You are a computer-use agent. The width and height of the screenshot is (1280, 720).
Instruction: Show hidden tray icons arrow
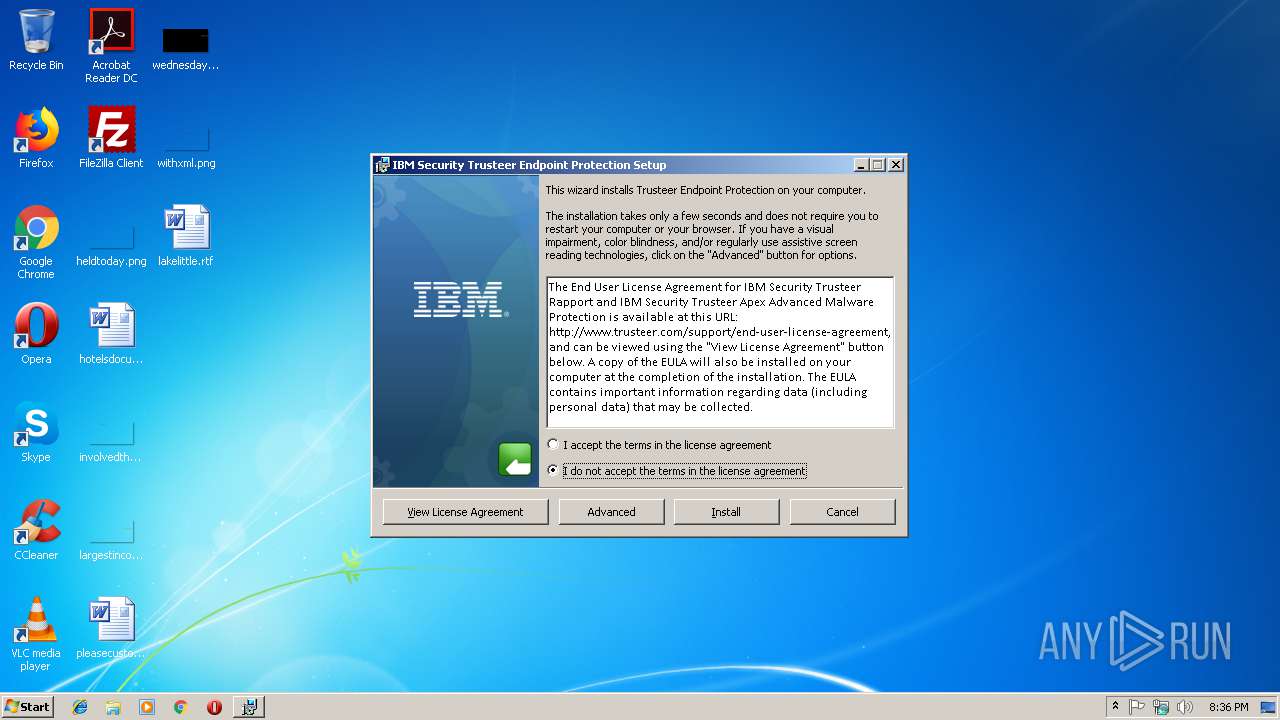click(1115, 707)
